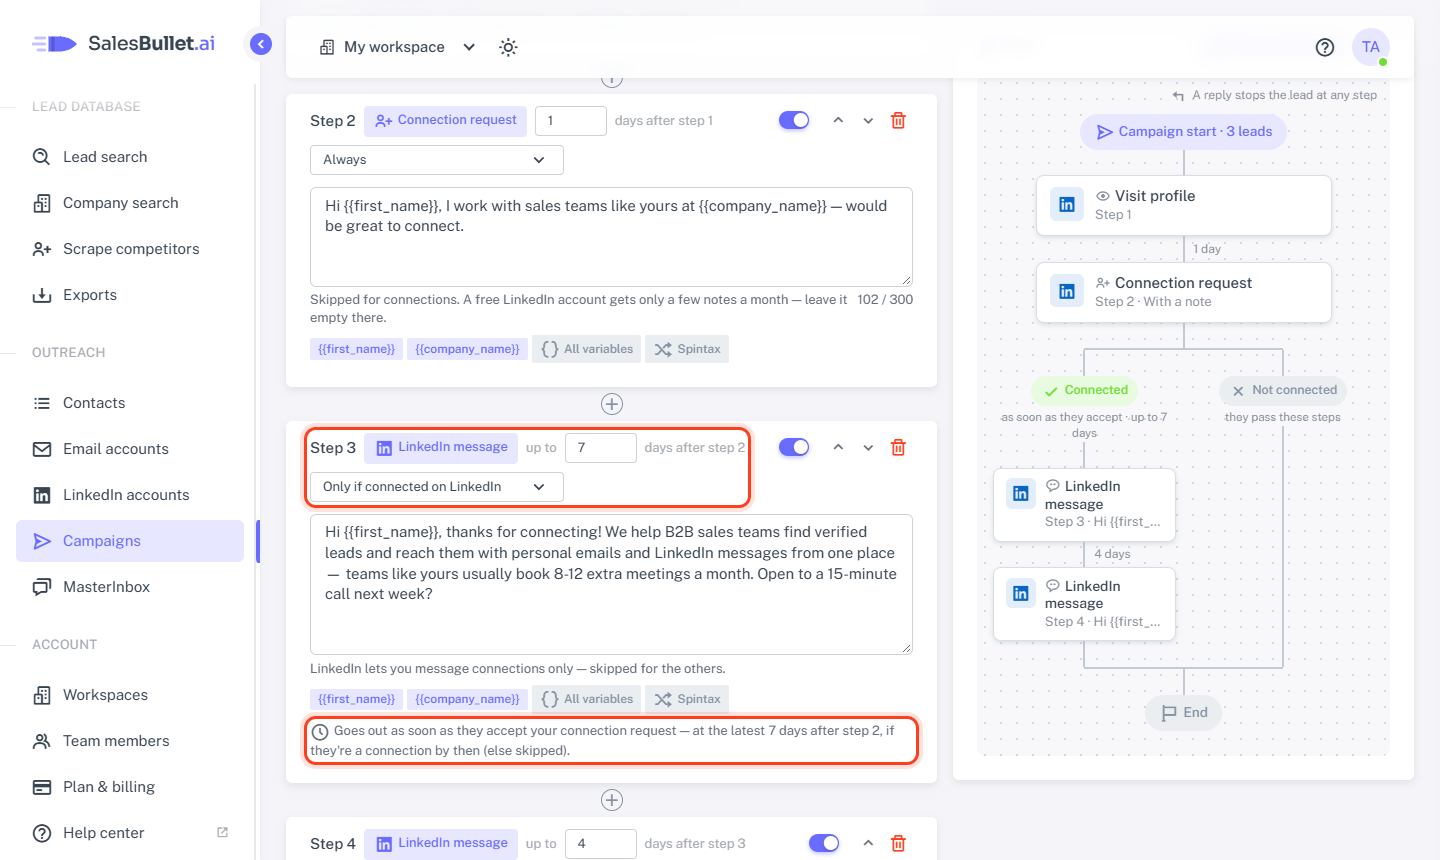Open MasterInbox from sidebar
Screen dimensions: 1440x860
click(x=130, y=587)
